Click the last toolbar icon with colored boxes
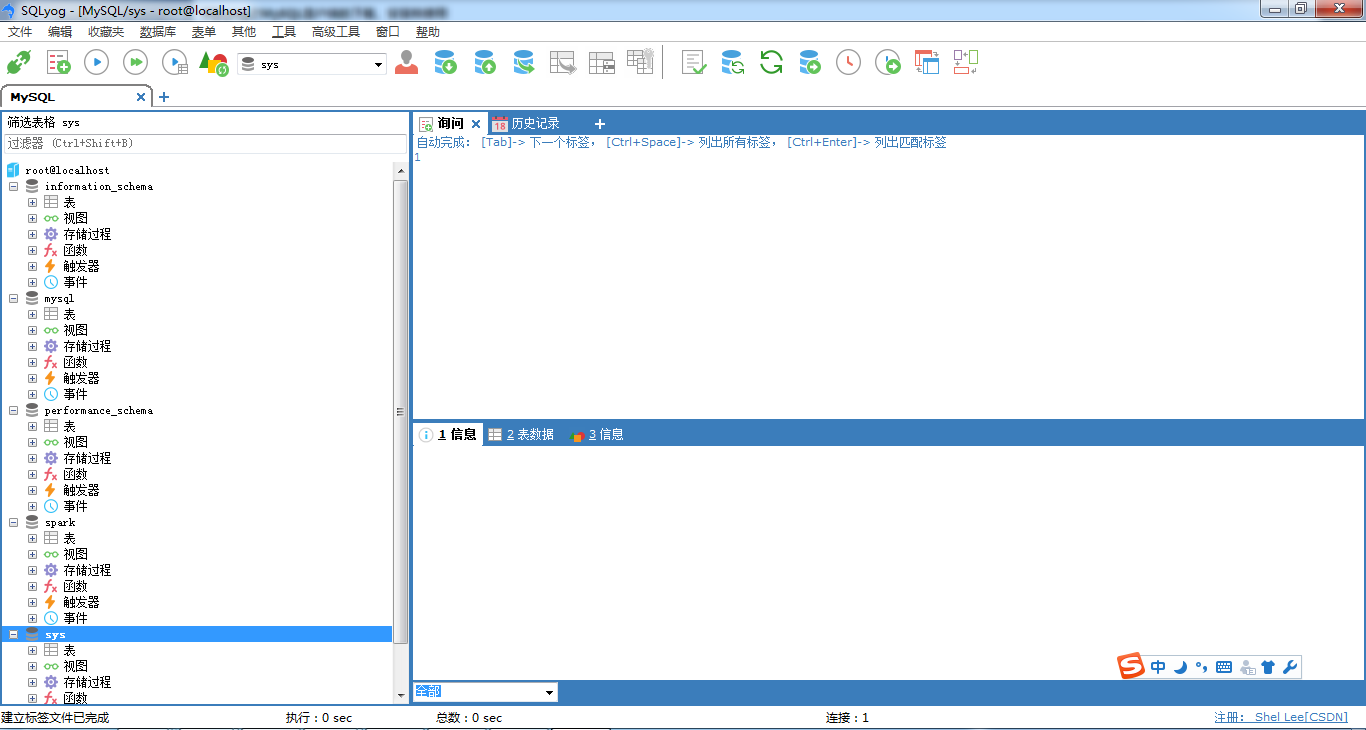 point(965,63)
